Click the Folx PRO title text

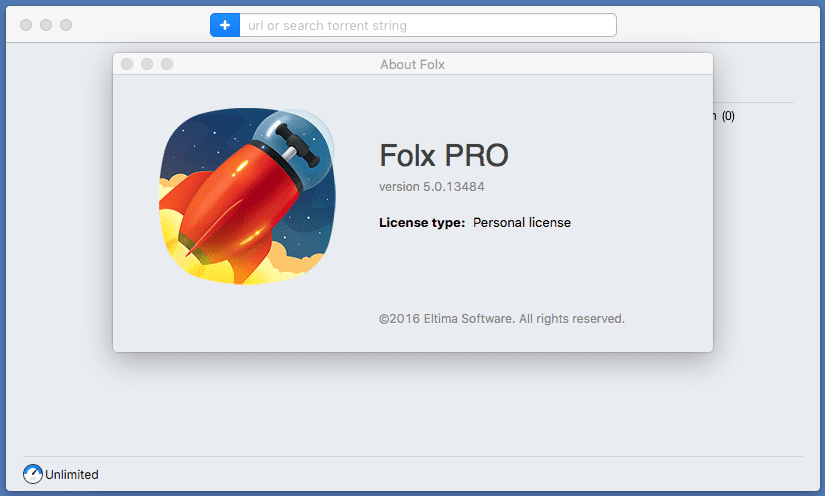(x=444, y=155)
